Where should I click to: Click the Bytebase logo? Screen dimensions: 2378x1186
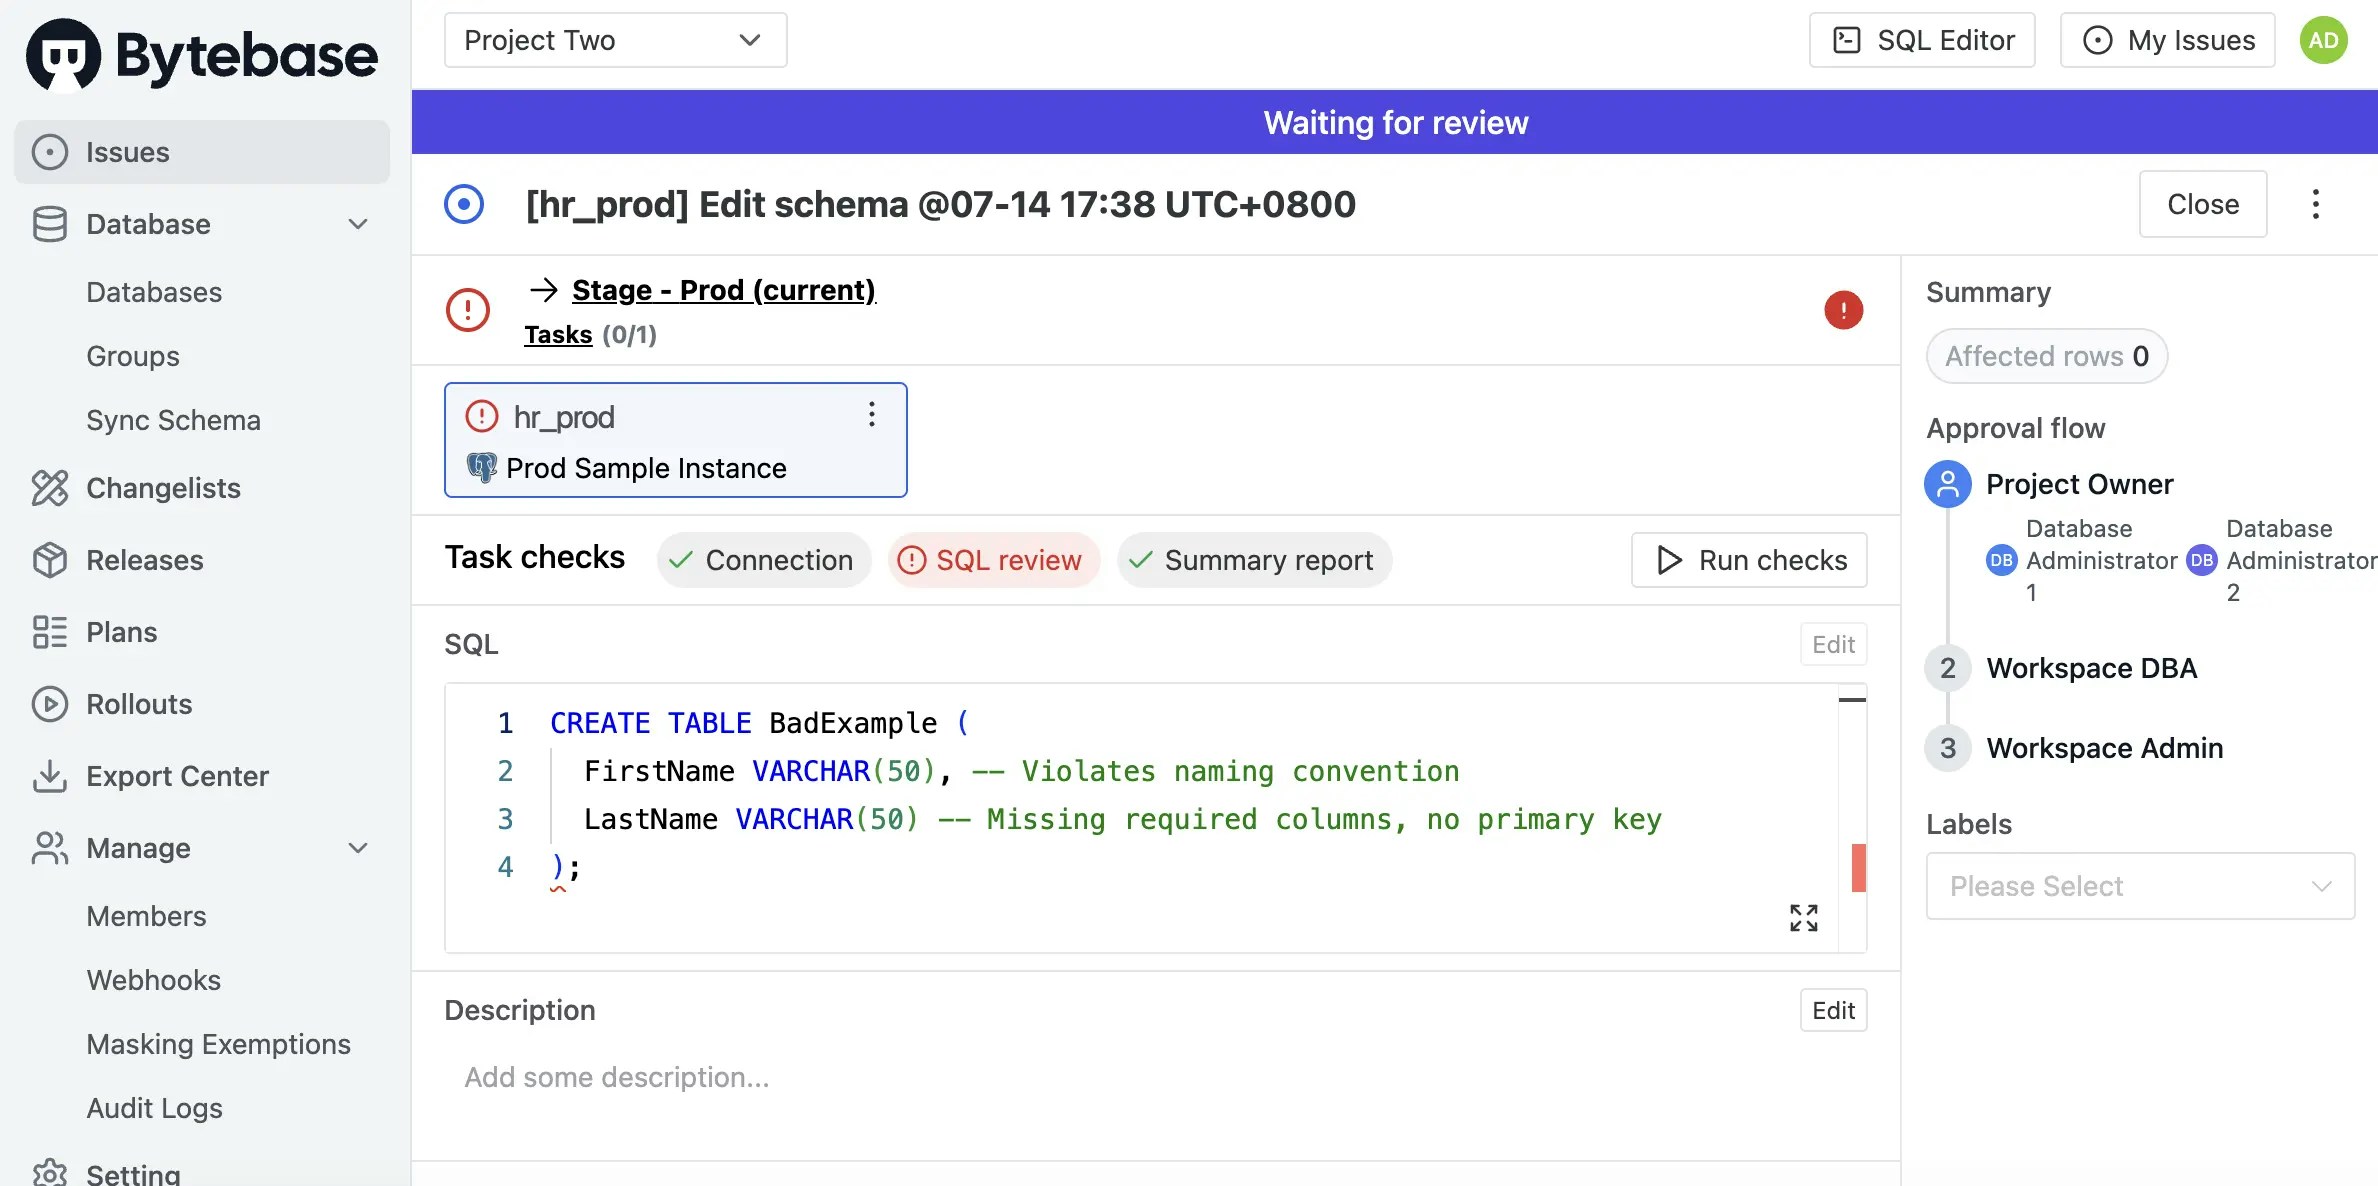(x=200, y=53)
